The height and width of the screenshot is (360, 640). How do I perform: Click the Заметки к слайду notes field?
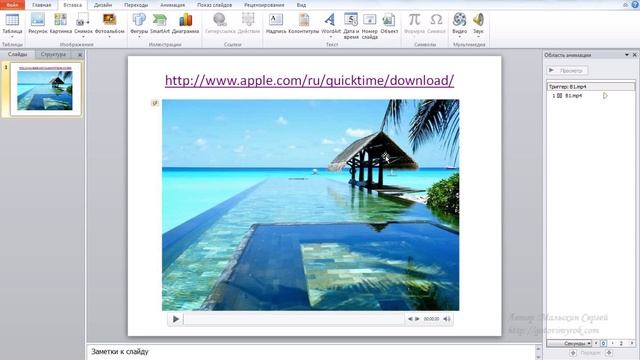(x=311, y=352)
